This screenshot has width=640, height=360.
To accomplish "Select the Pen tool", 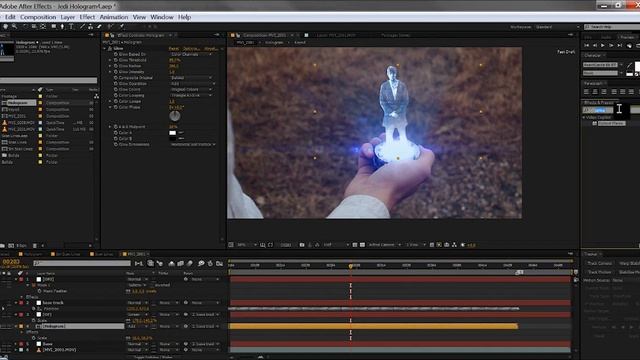I will coord(62,27).
